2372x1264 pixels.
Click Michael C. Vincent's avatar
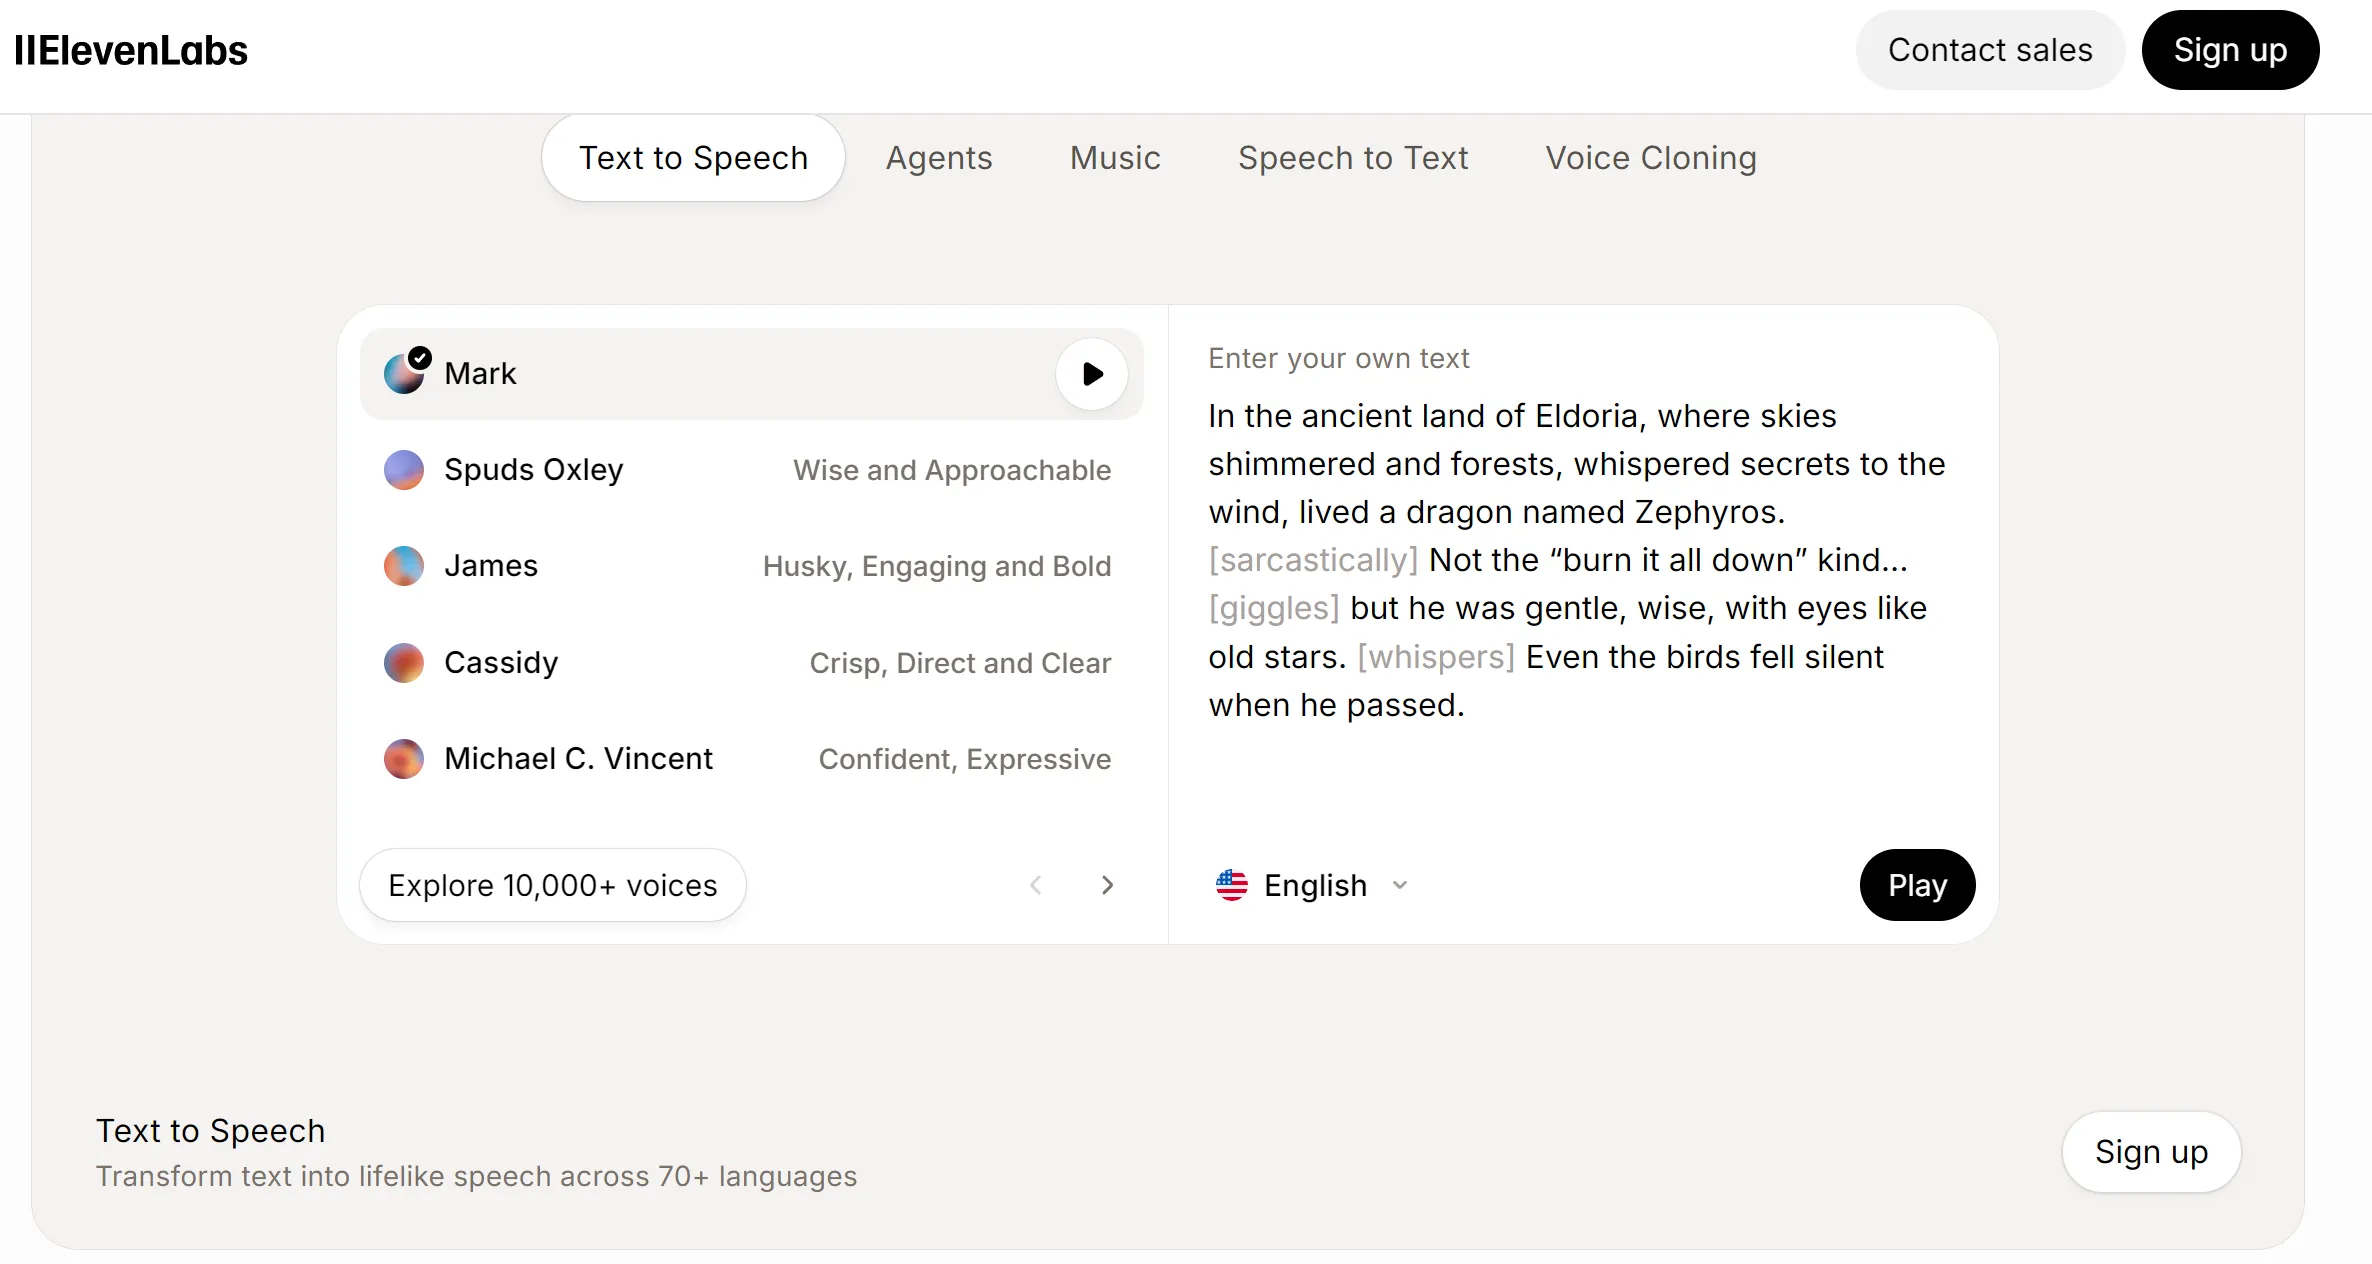[x=404, y=758]
